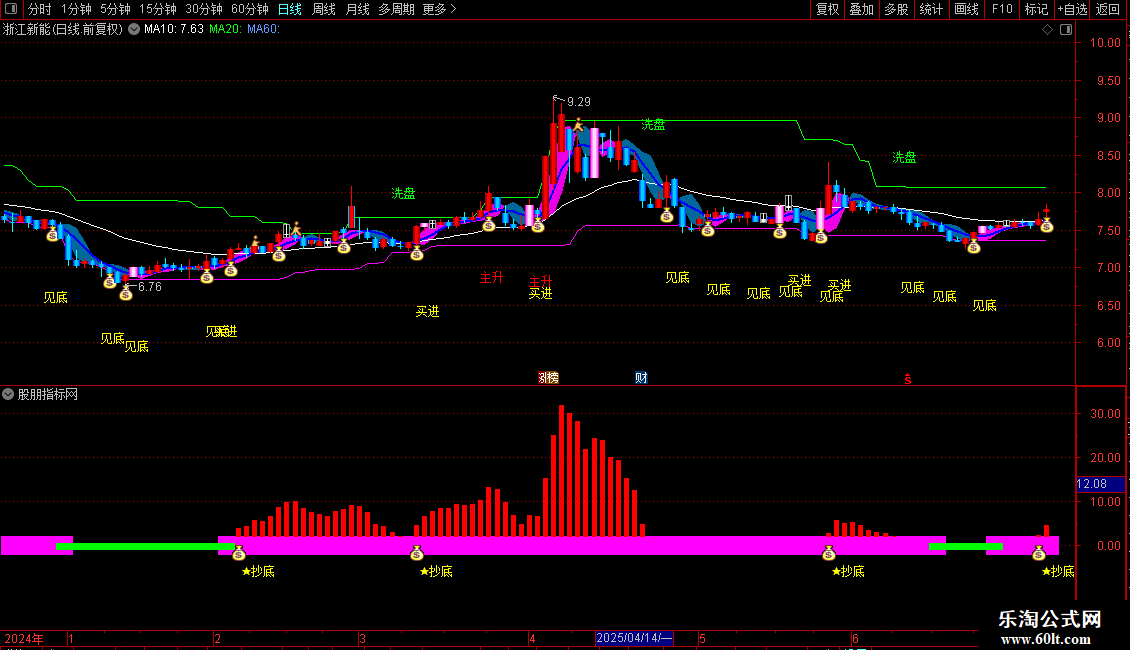Click the 返回 back button
The image size is (1130, 650).
[1108, 9]
